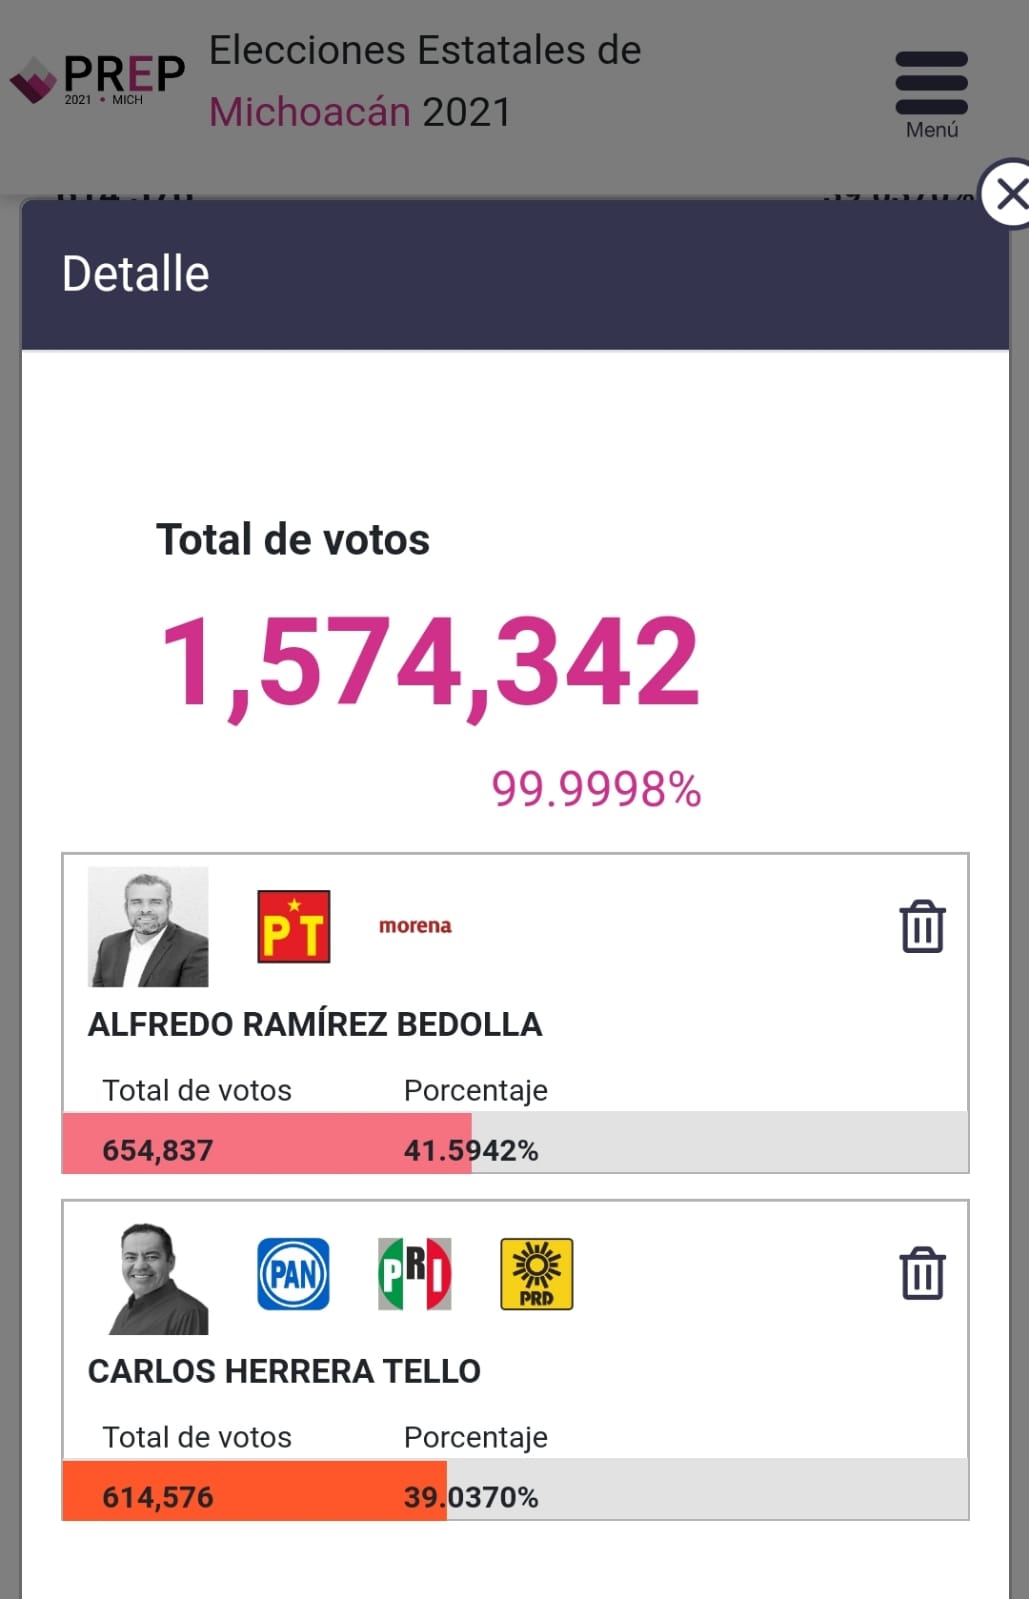Click the orange 39.0370% progress bar
This screenshot has height=1599, width=1029.
(x=255, y=1490)
